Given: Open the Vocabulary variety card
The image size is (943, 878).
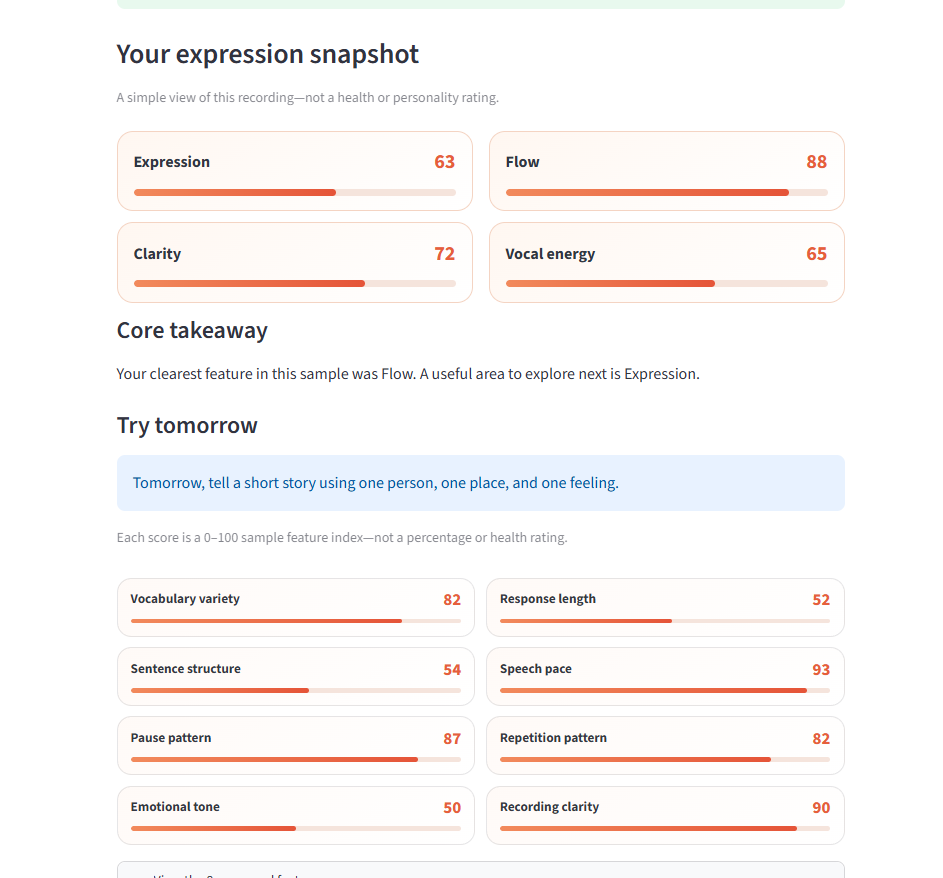Looking at the screenshot, I should point(296,607).
